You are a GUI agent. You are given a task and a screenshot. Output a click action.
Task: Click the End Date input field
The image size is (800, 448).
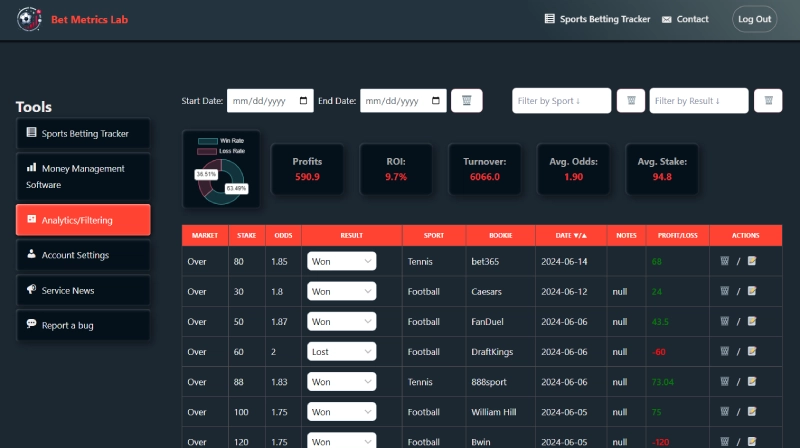403,101
